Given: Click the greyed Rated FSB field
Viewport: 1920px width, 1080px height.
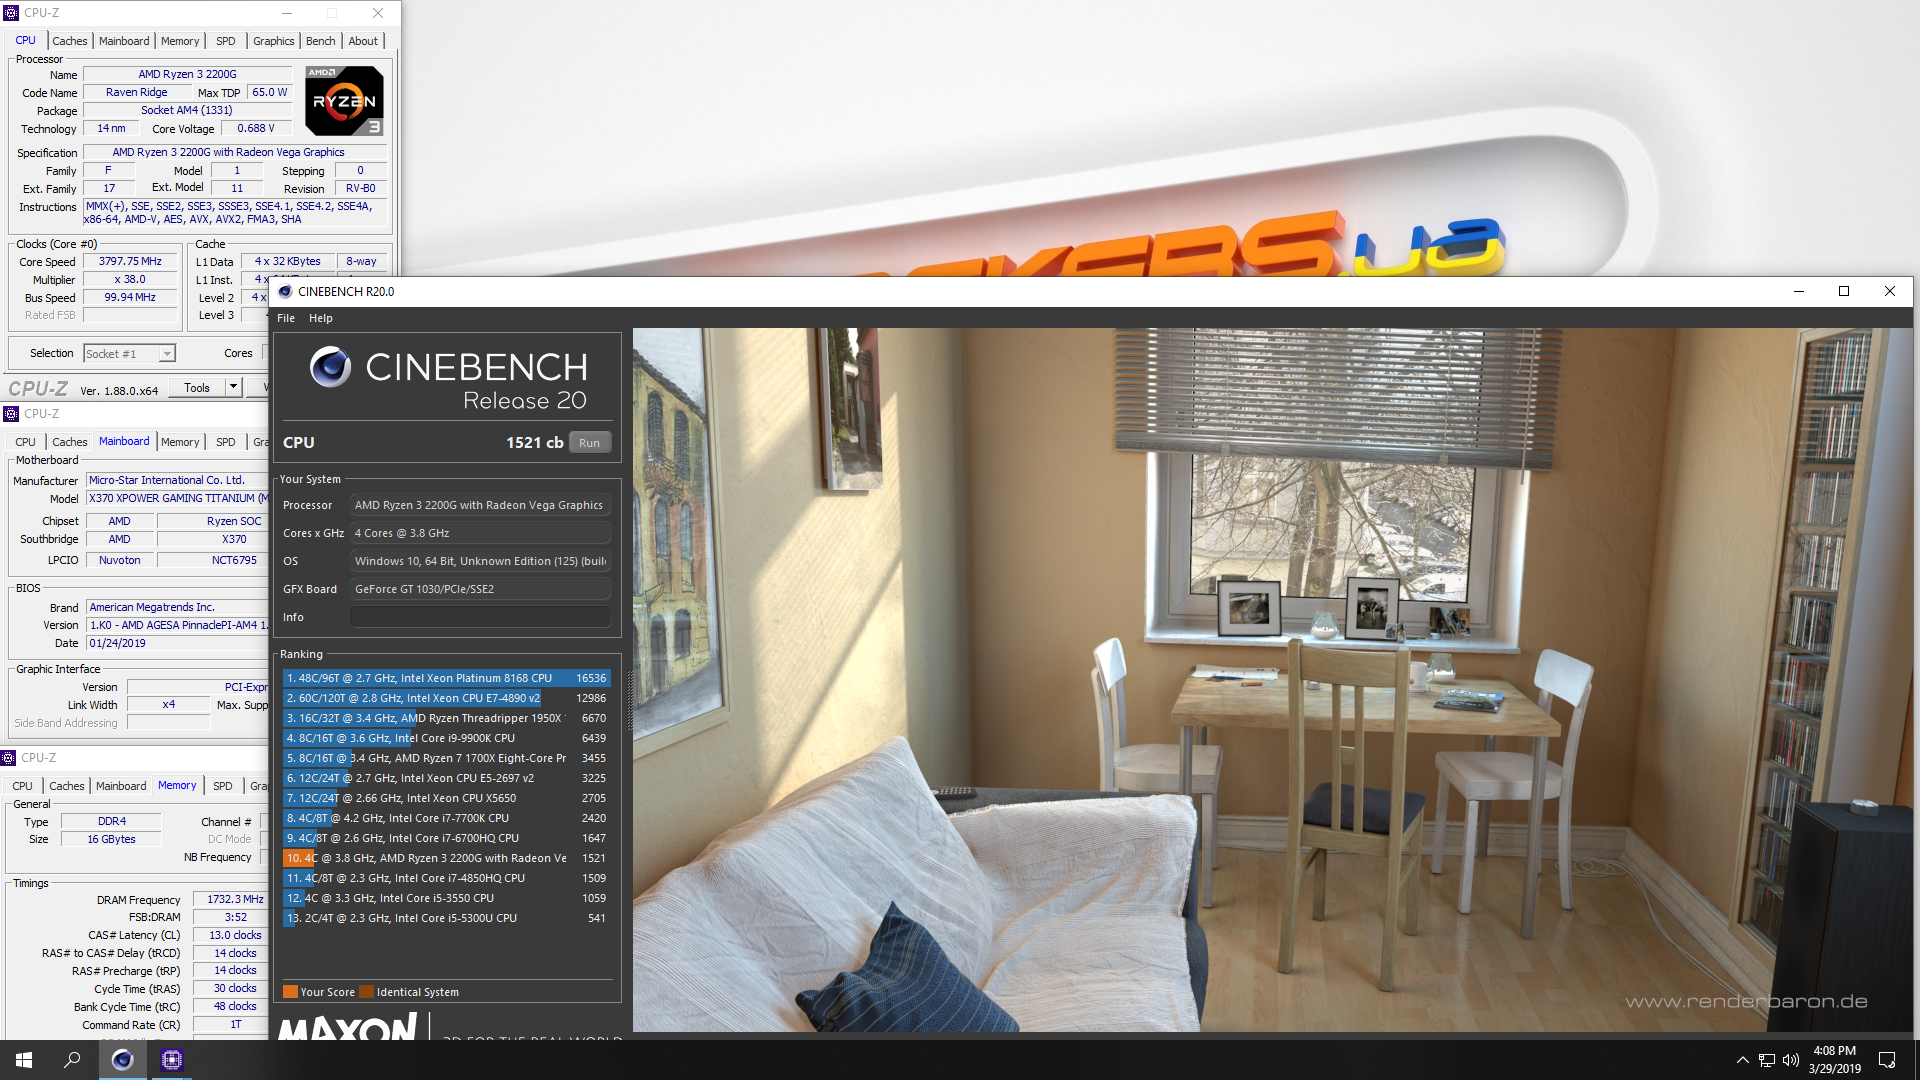Looking at the screenshot, I should click(130, 316).
